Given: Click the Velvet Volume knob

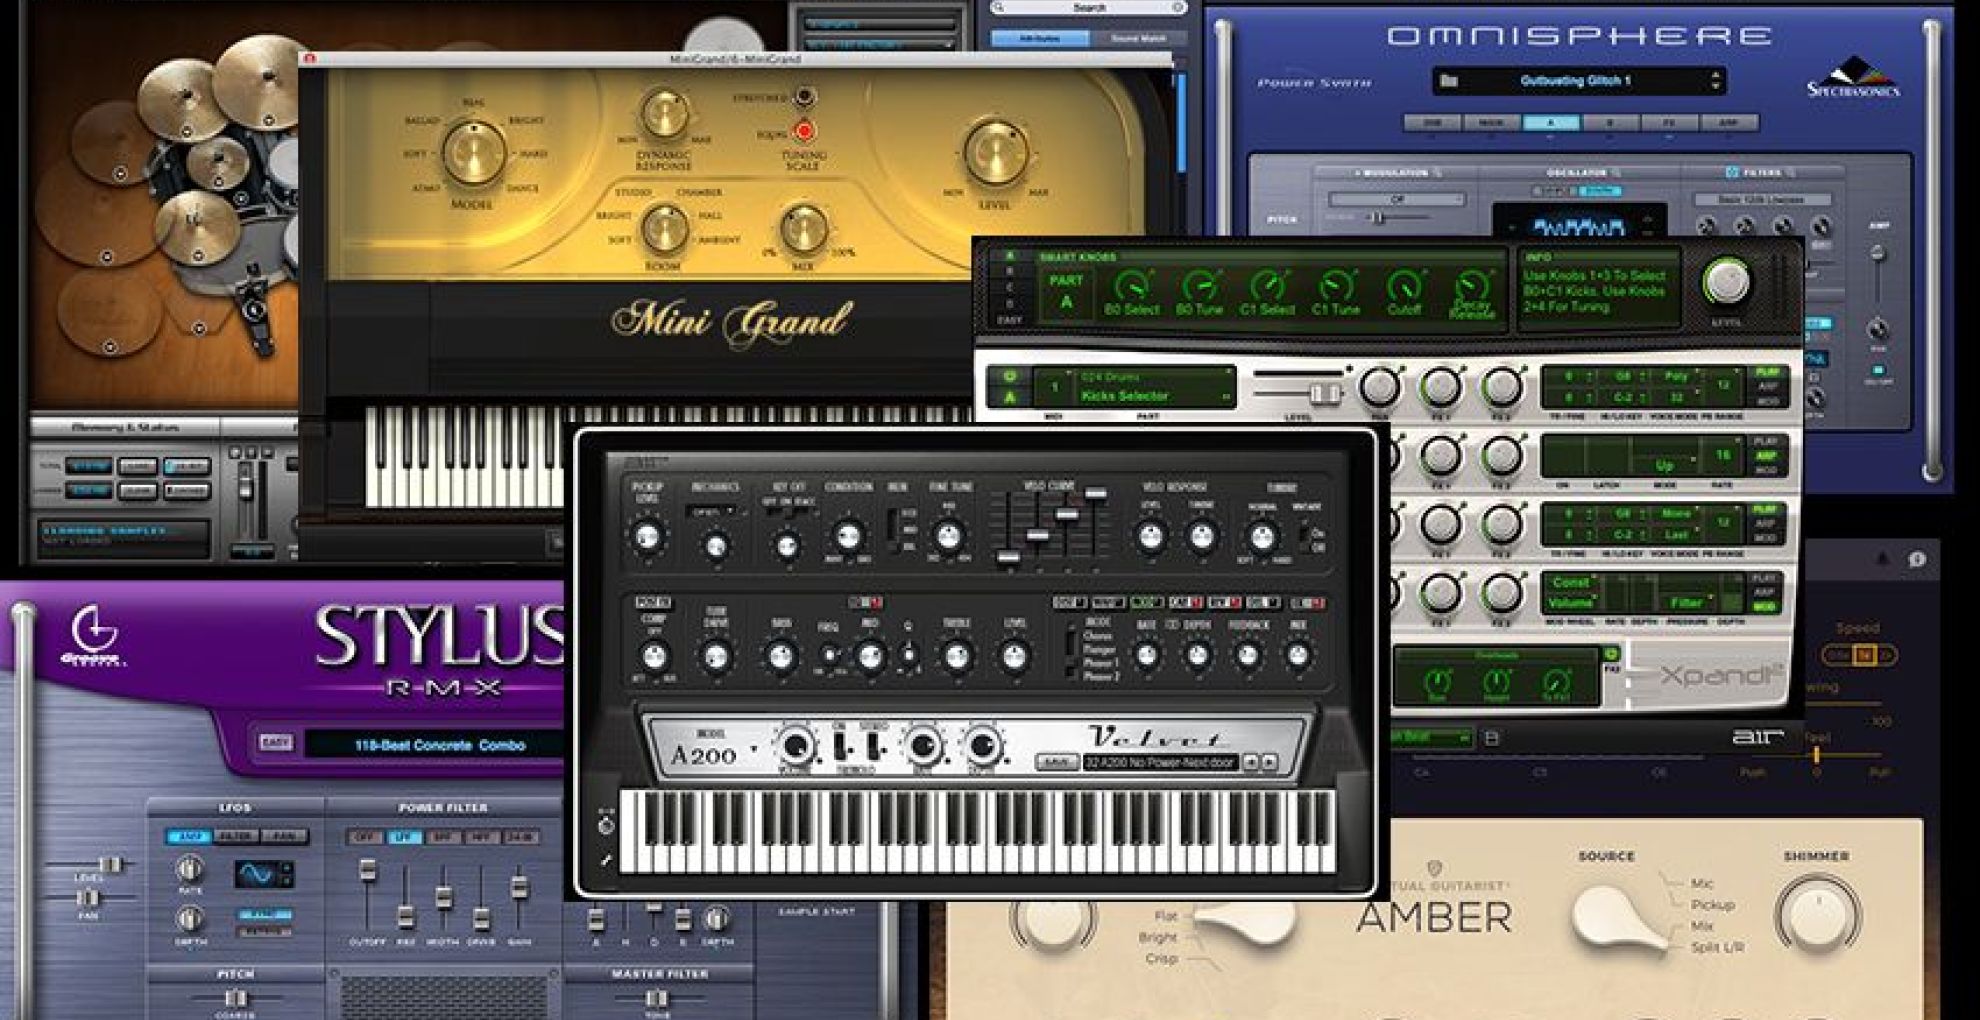Looking at the screenshot, I should pos(796,745).
